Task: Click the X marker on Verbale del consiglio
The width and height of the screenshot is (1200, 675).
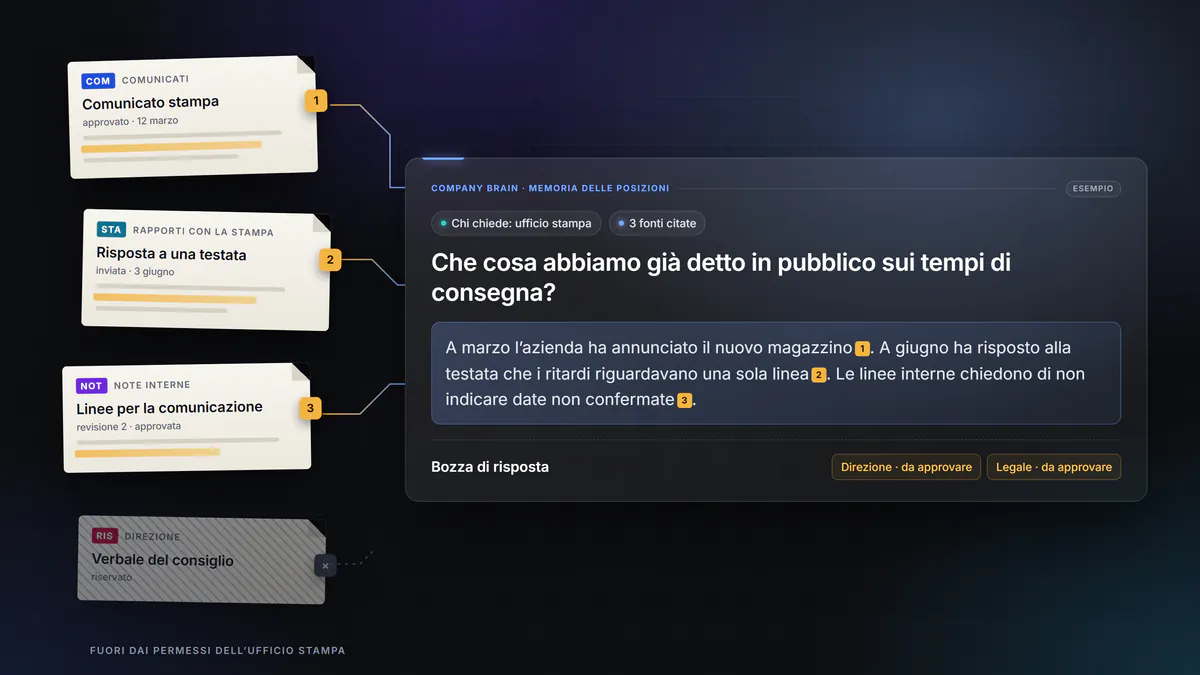Action: 325,566
